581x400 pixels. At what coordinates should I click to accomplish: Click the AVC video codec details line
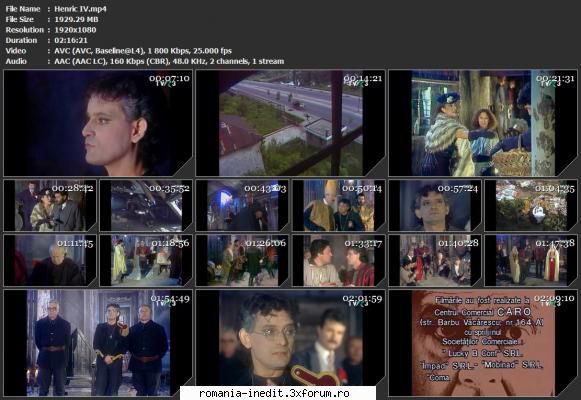click(x=143, y=51)
